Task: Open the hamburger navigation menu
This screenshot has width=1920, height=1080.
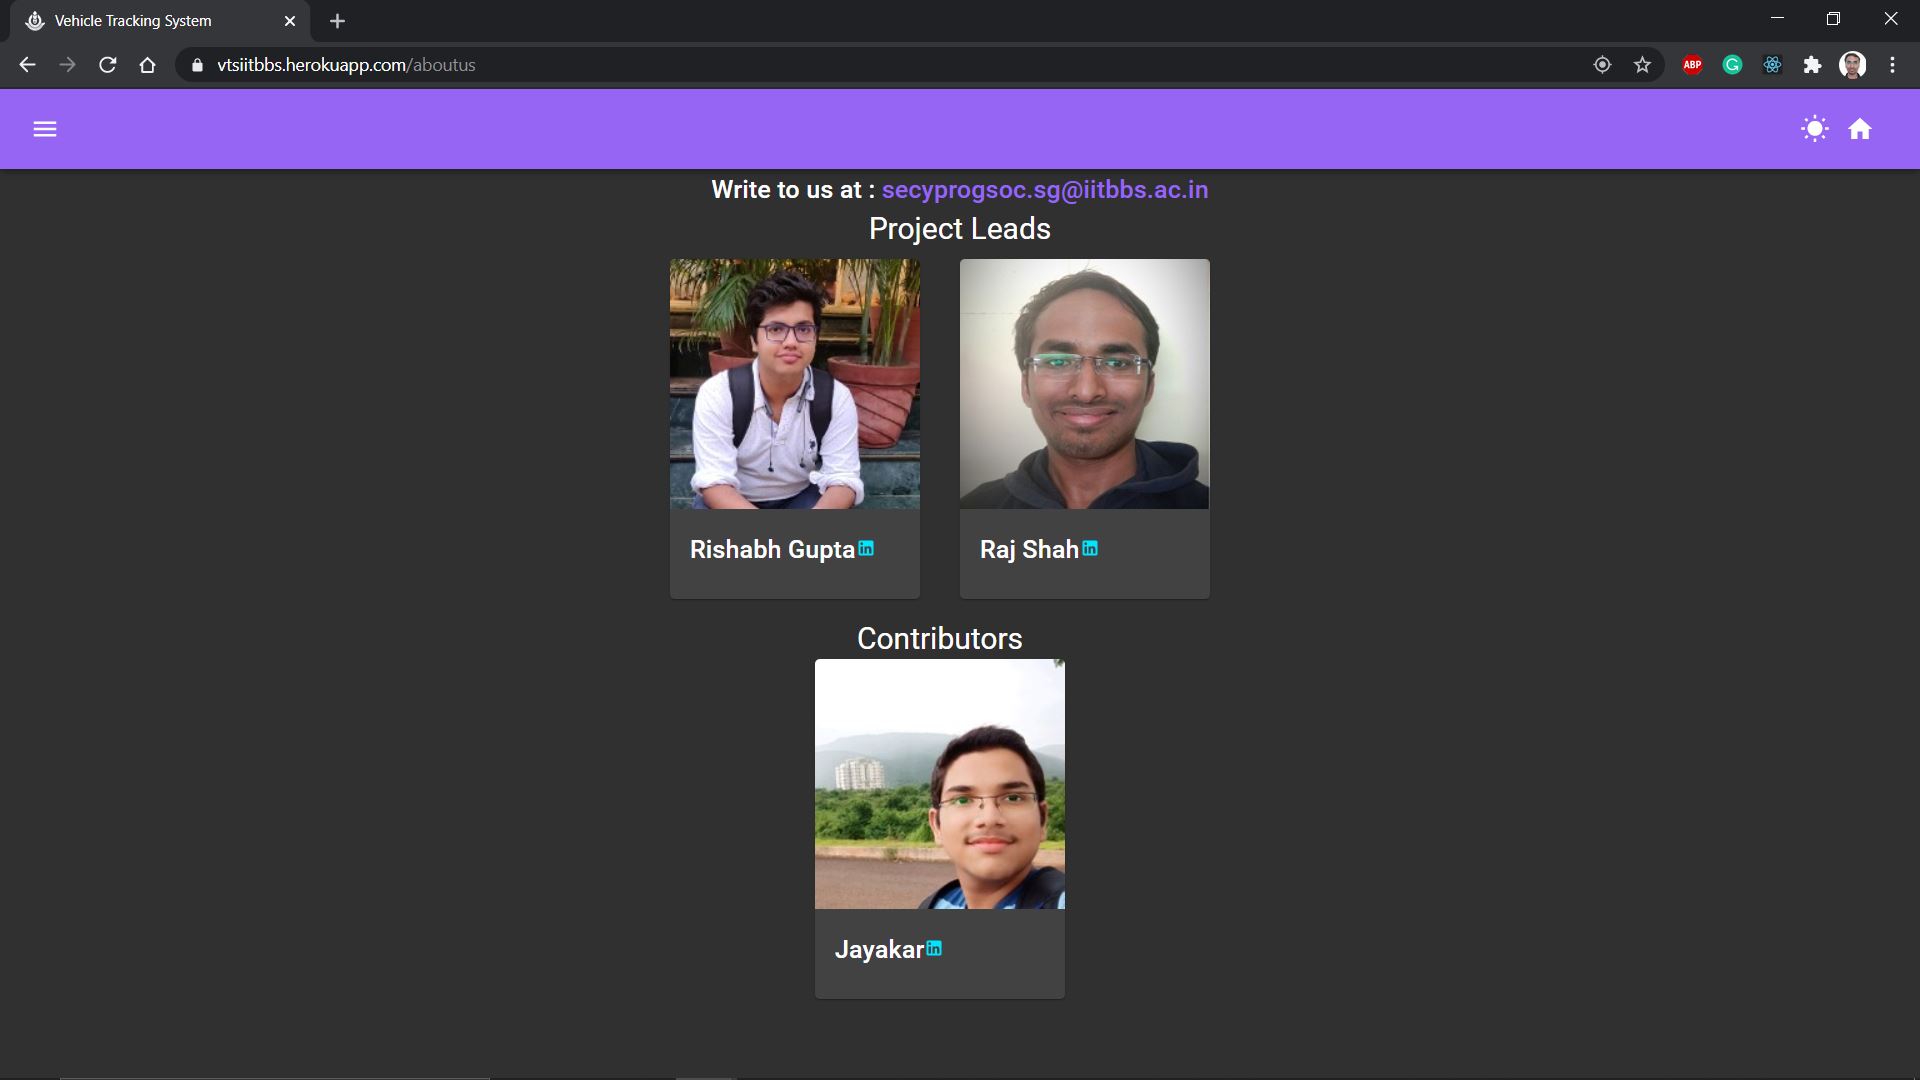Action: tap(45, 129)
